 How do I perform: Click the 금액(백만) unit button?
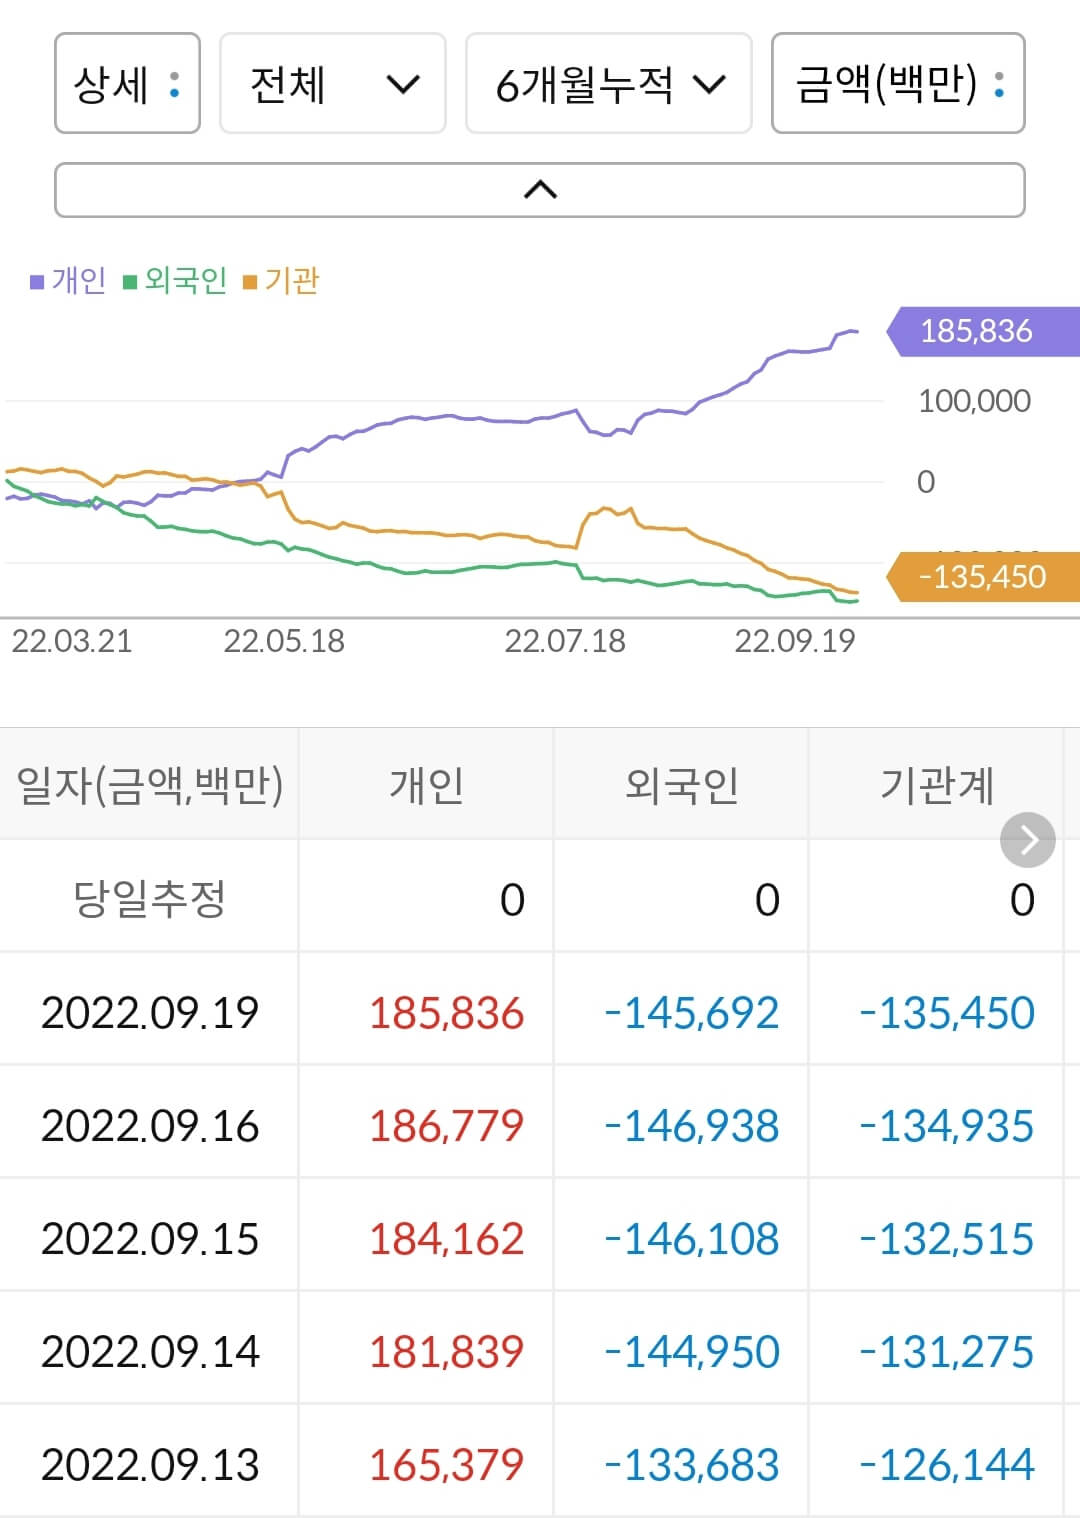pos(898,85)
